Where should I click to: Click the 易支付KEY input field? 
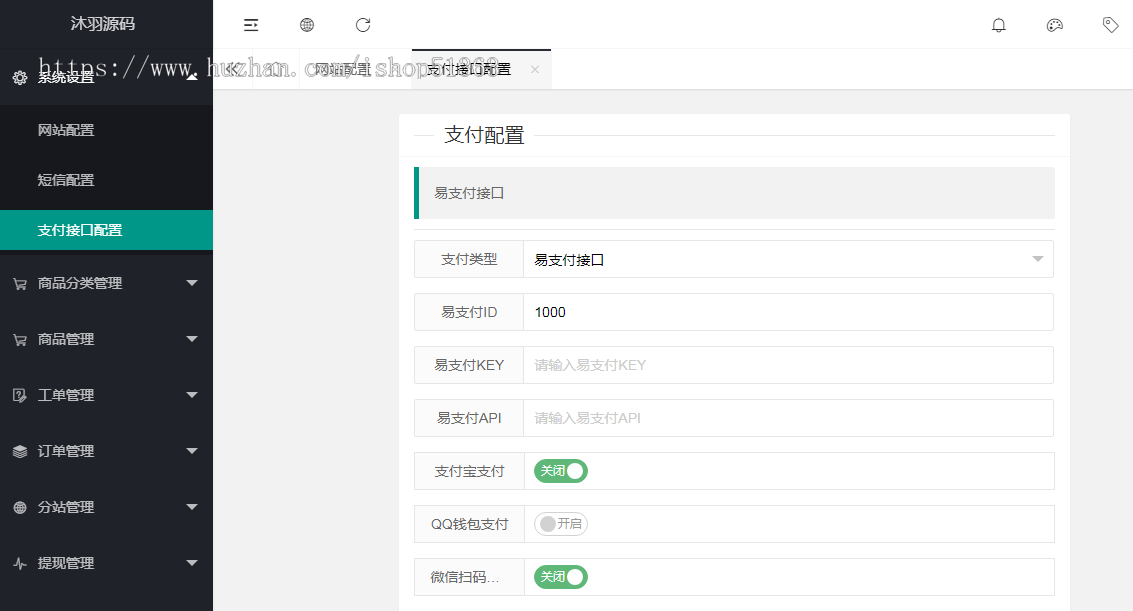(788, 365)
